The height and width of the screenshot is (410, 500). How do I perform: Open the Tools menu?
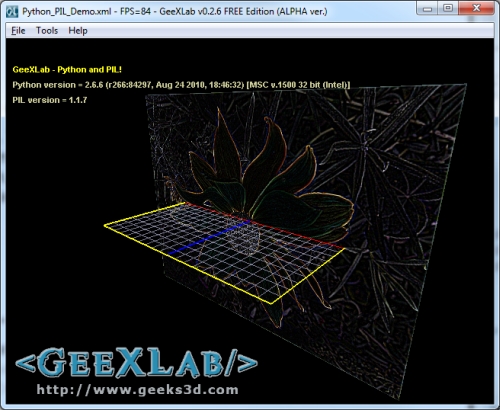pyautogui.click(x=47, y=31)
